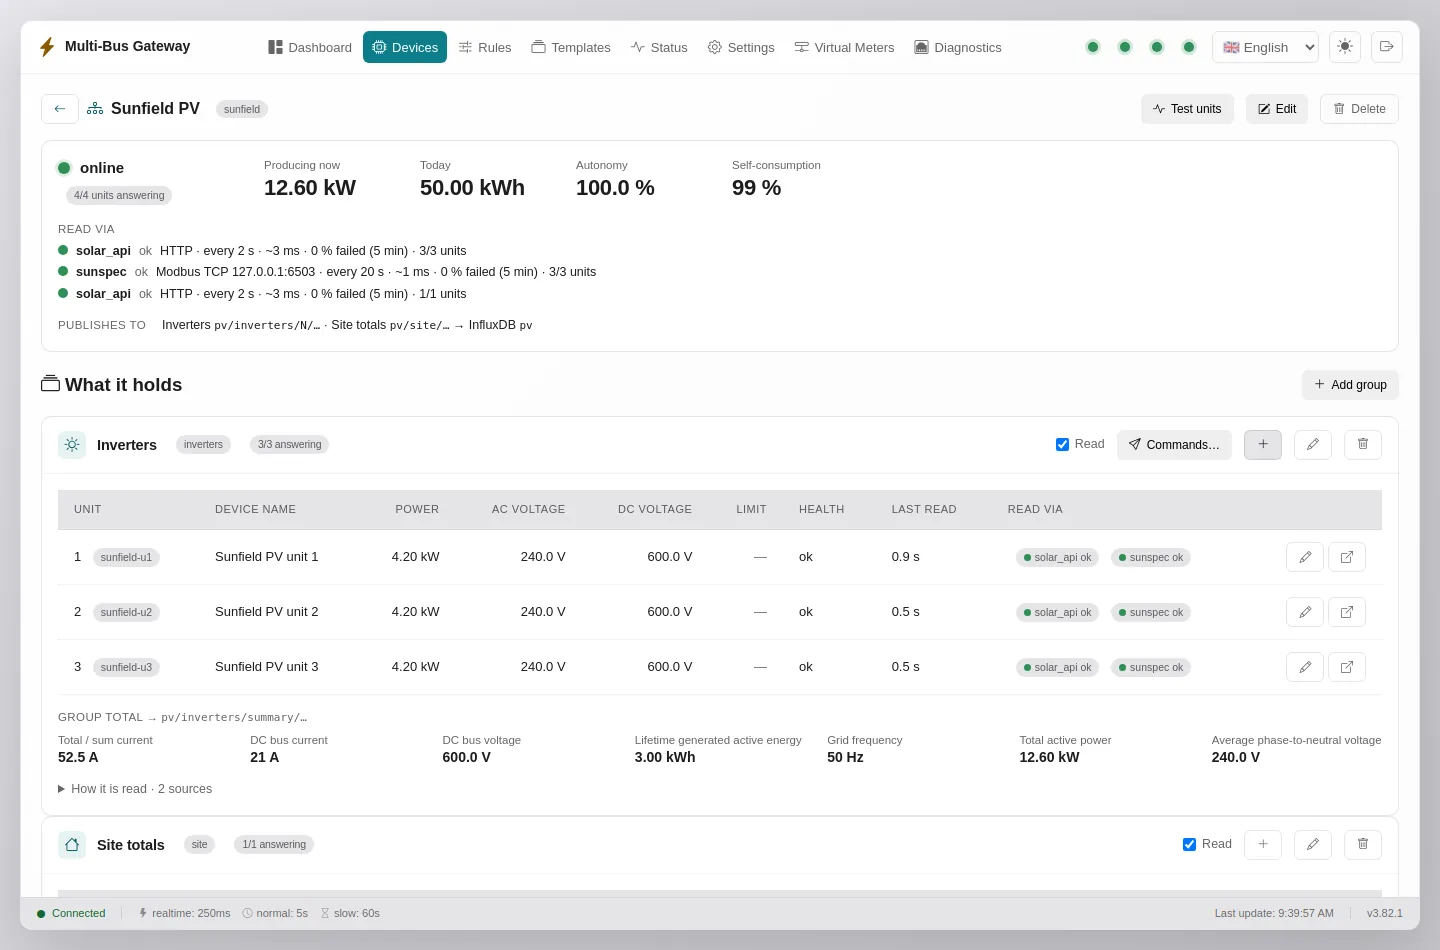Open Sunfield PV unit 1 in a new view
The width and height of the screenshot is (1440, 950).
click(x=1347, y=557)
